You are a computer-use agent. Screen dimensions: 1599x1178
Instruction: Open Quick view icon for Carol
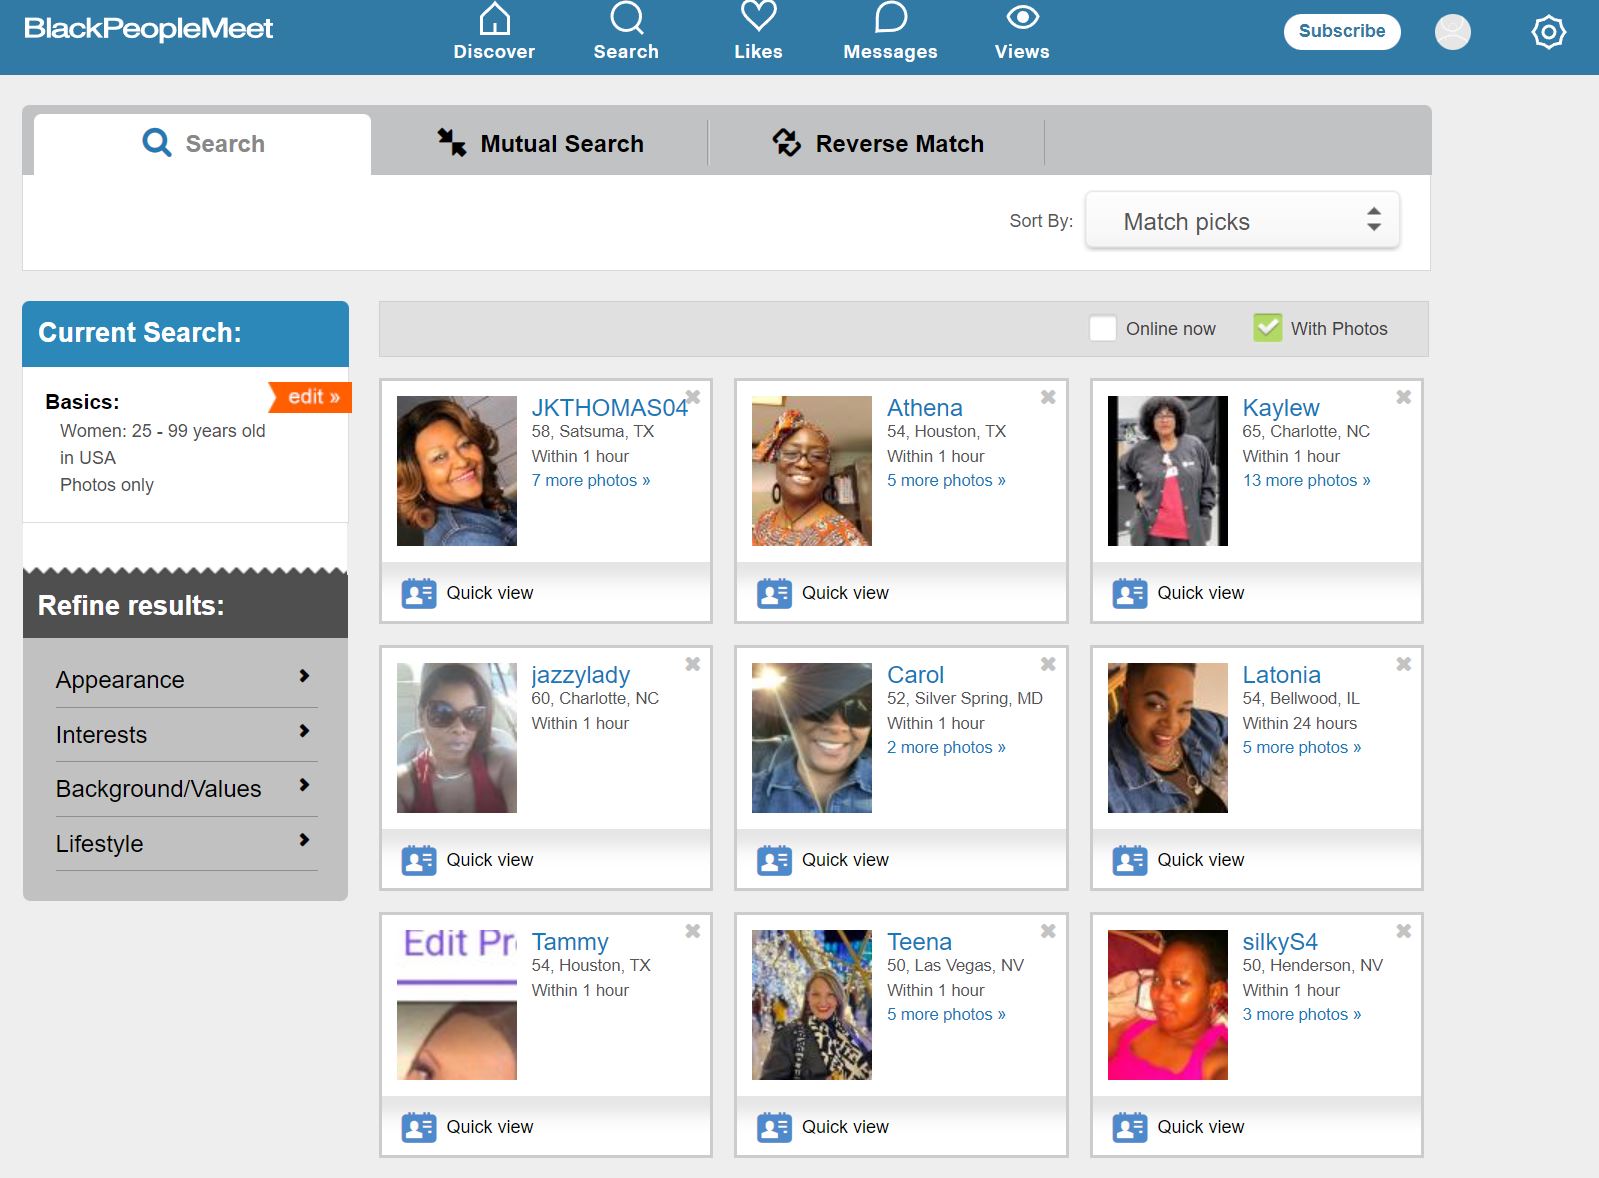click(x=774, y=860)
